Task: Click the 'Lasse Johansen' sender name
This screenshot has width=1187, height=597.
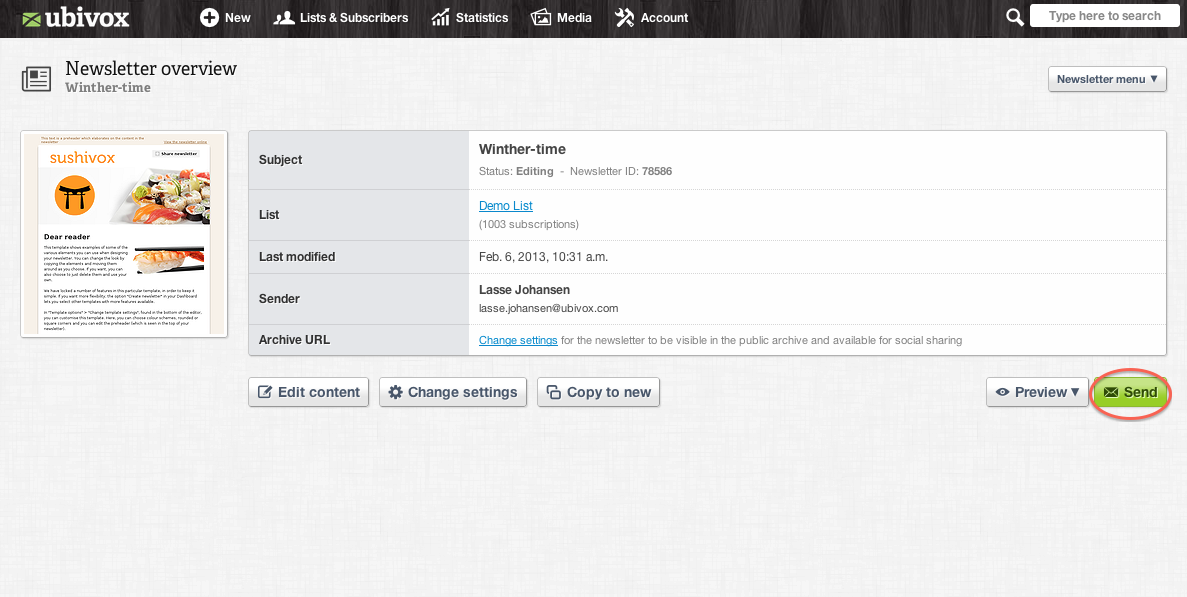Action: tap(525, 290)
